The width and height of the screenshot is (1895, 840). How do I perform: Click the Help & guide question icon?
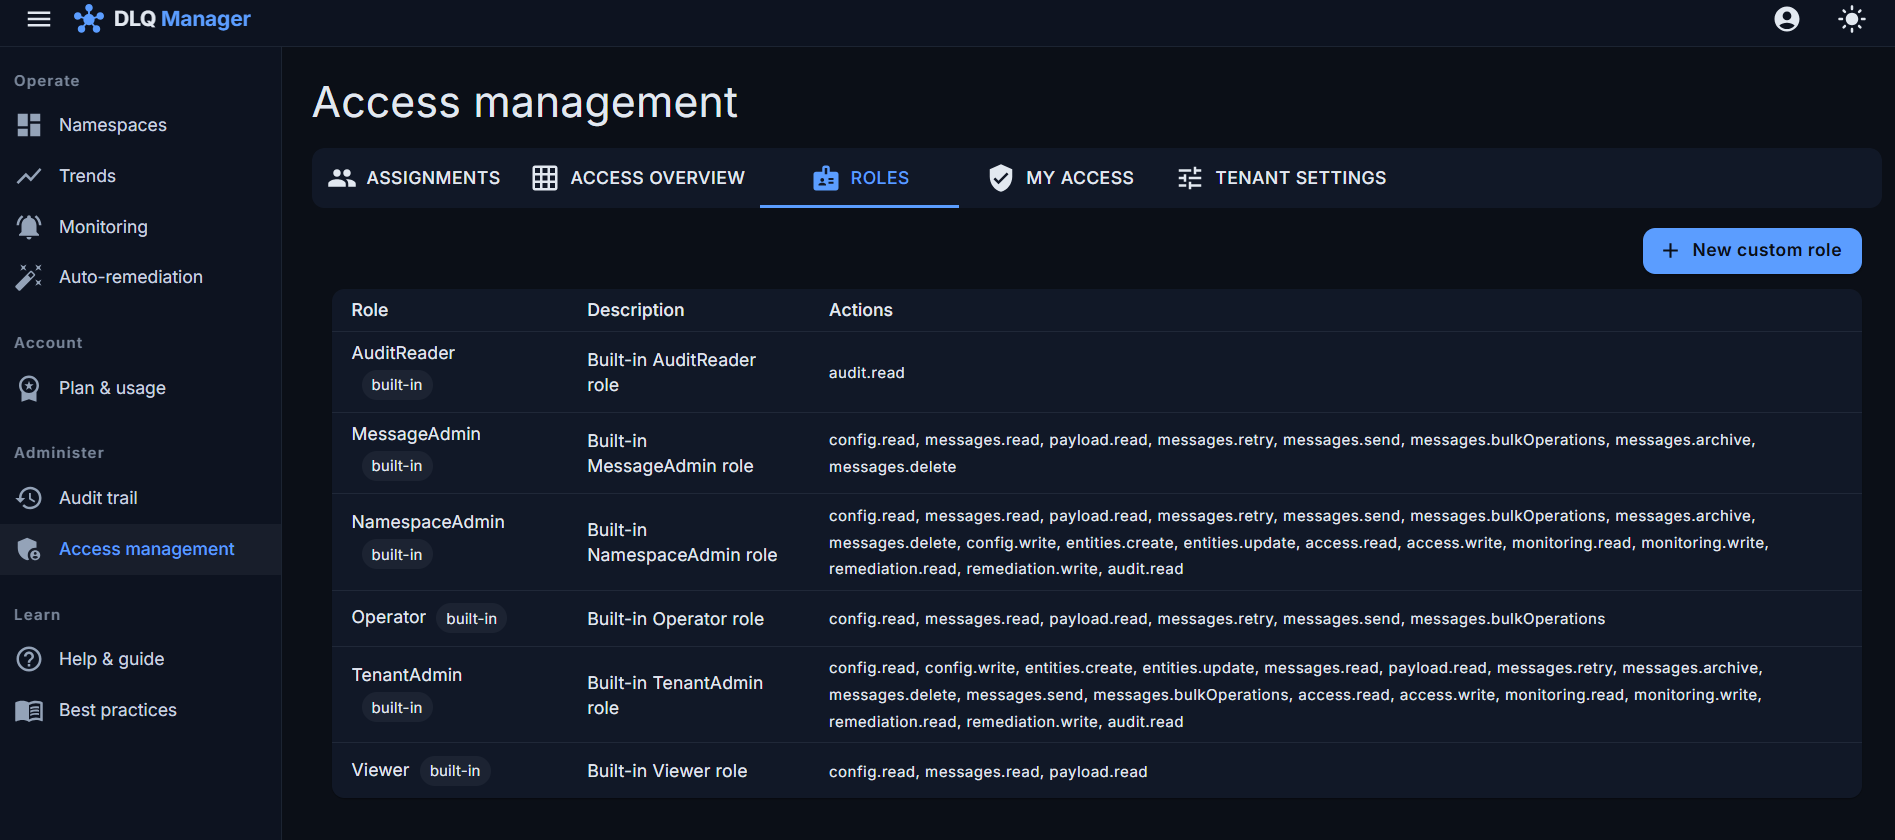click(29, 659)
